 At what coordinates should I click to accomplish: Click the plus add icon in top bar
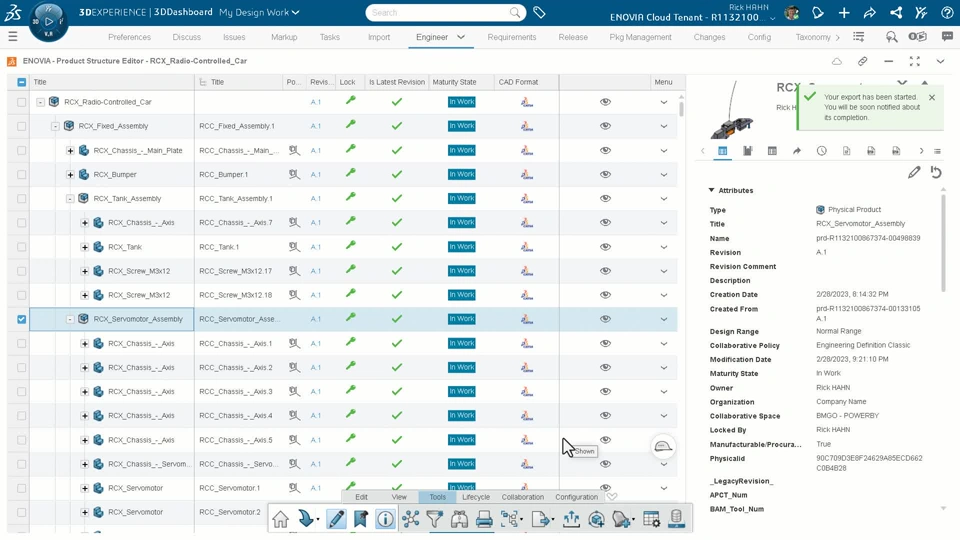844,13
